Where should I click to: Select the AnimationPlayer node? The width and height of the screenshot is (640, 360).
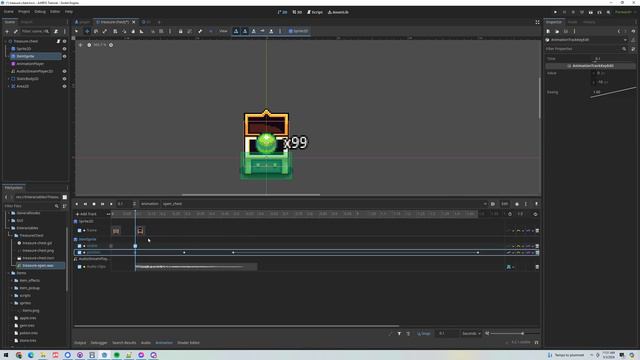click(30, 64)
